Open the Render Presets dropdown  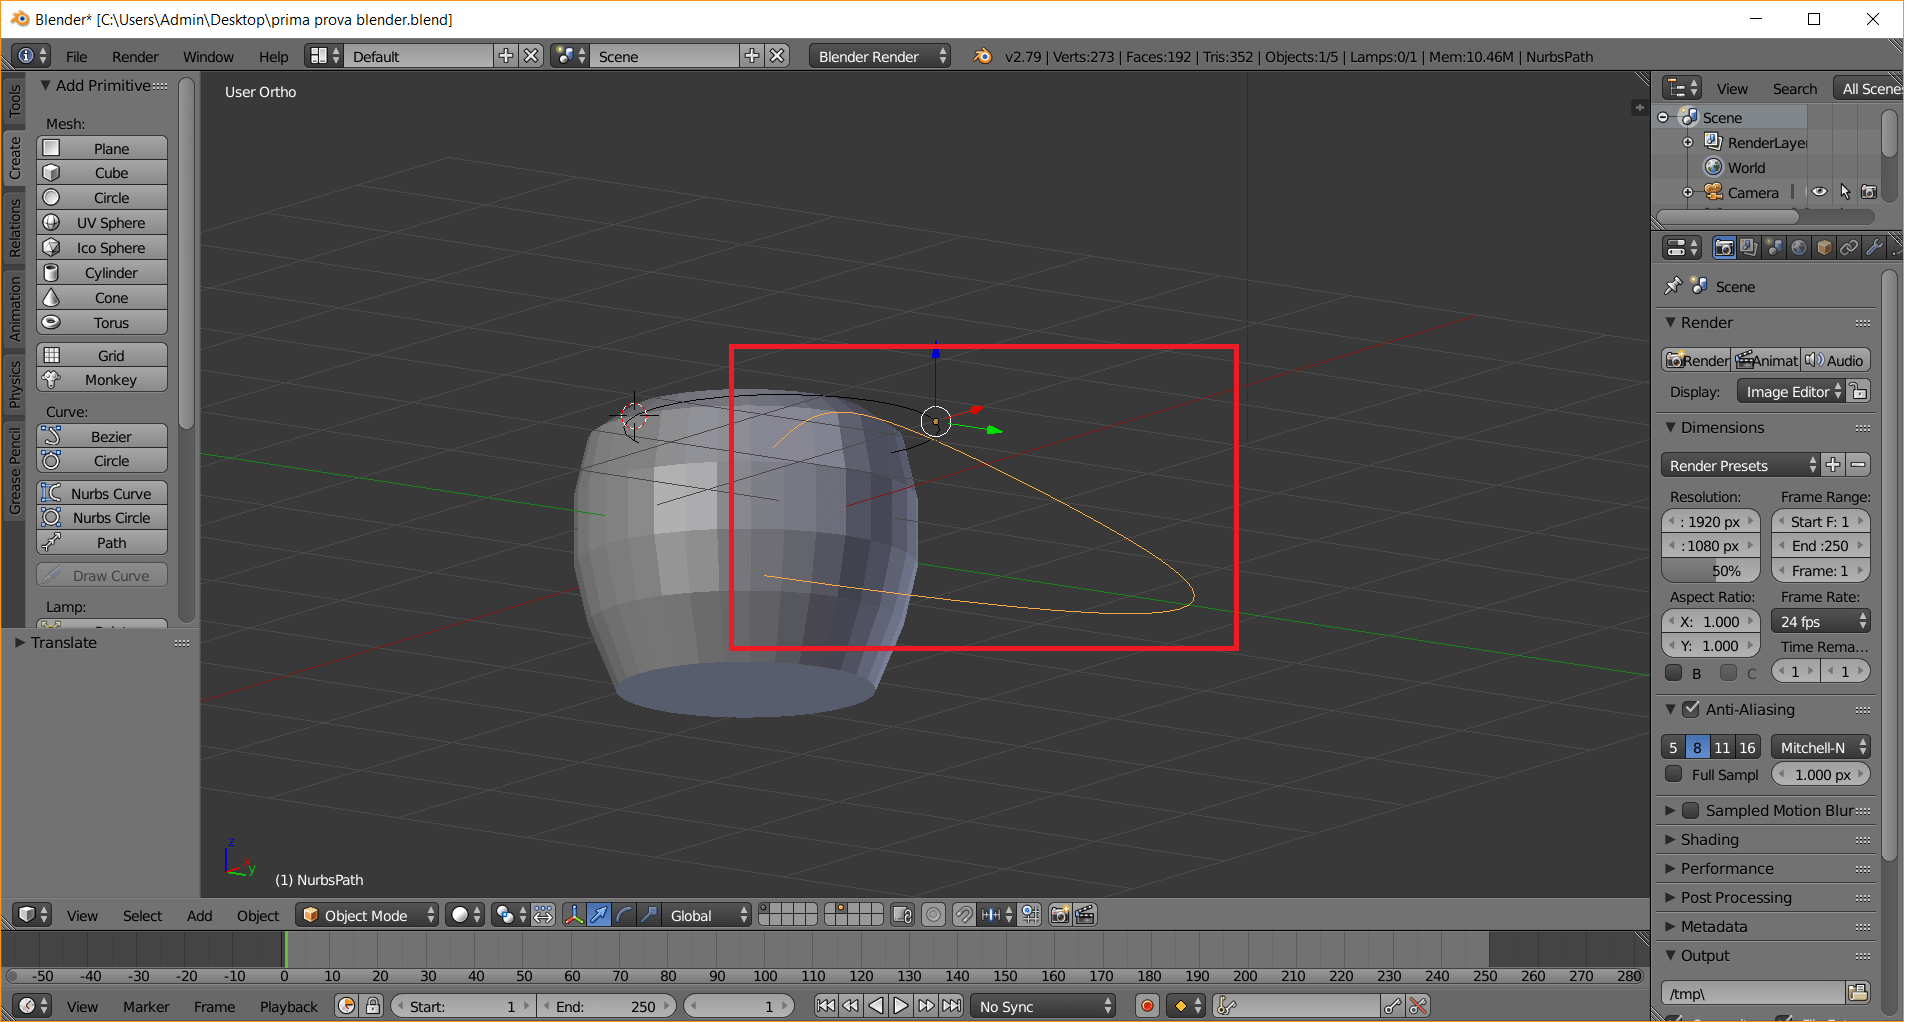pyautogui.click(x=1741, y=465)
